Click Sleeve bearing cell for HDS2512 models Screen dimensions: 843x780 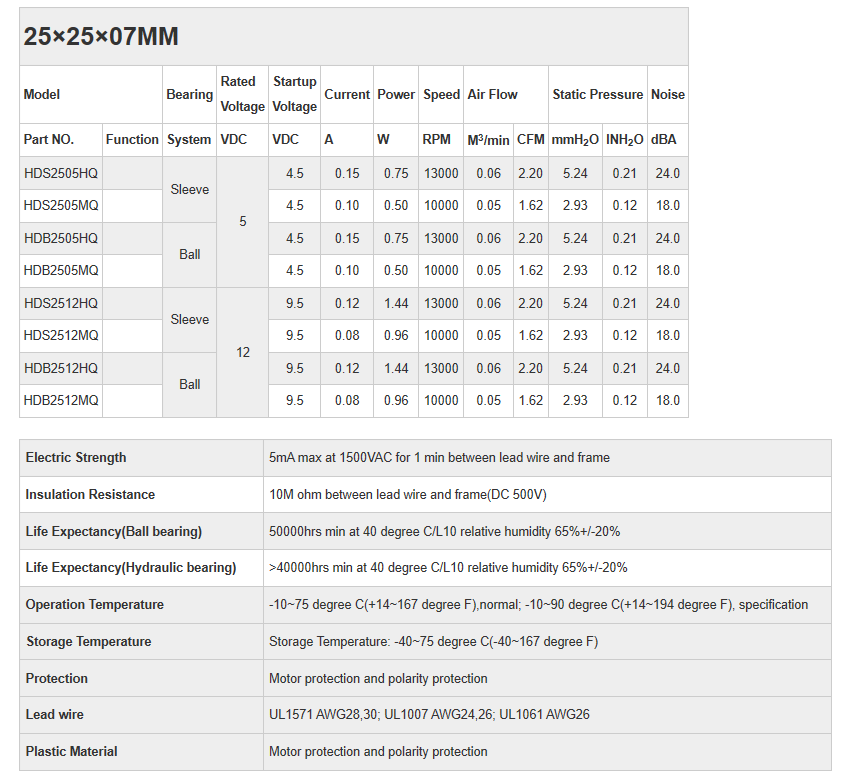tap(189, 320)
